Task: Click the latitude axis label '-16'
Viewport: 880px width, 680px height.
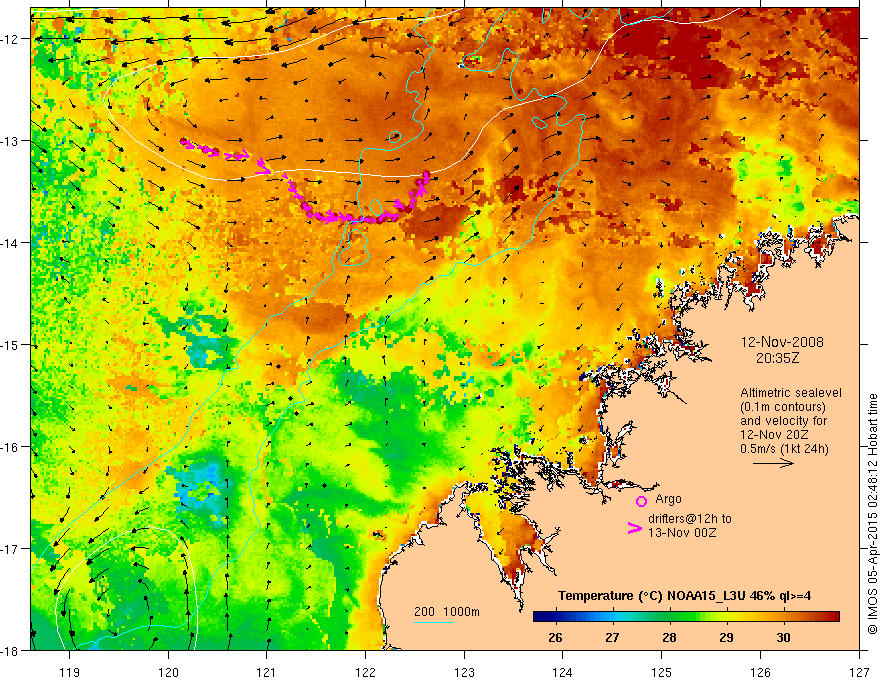Action: tap(11, 447)
